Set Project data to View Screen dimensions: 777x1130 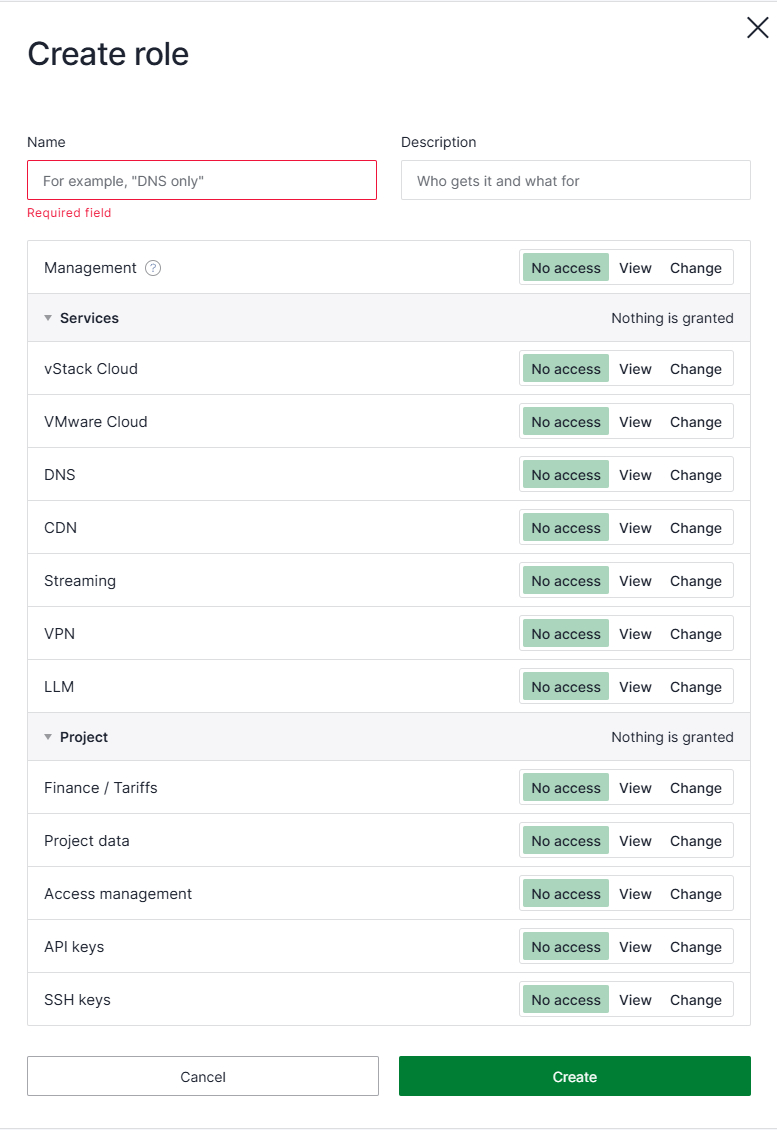pyautogui.click(x=635, y=841)
